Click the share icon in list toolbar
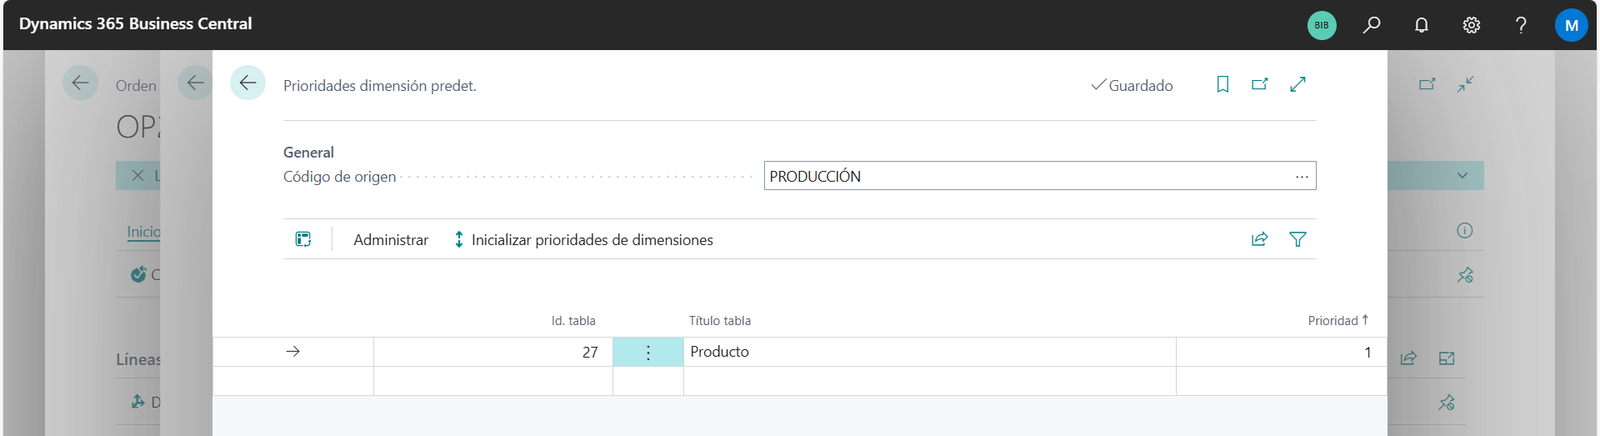 coord(1259,239)
